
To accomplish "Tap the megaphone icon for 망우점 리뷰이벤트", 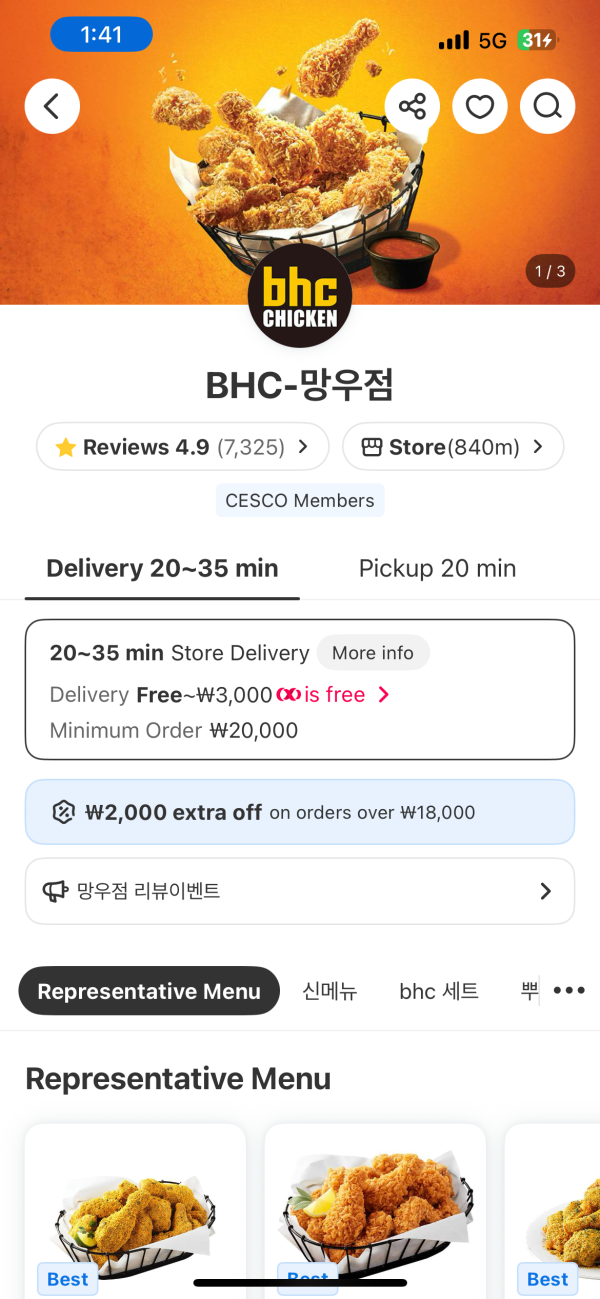I will click(x=55, y=890).
